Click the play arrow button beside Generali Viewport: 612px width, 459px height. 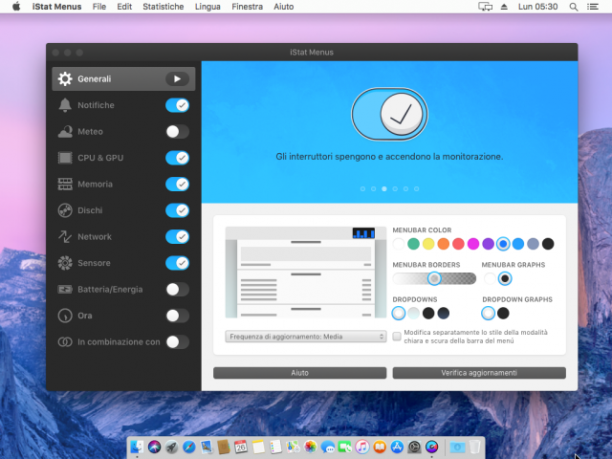pos(177,79)
